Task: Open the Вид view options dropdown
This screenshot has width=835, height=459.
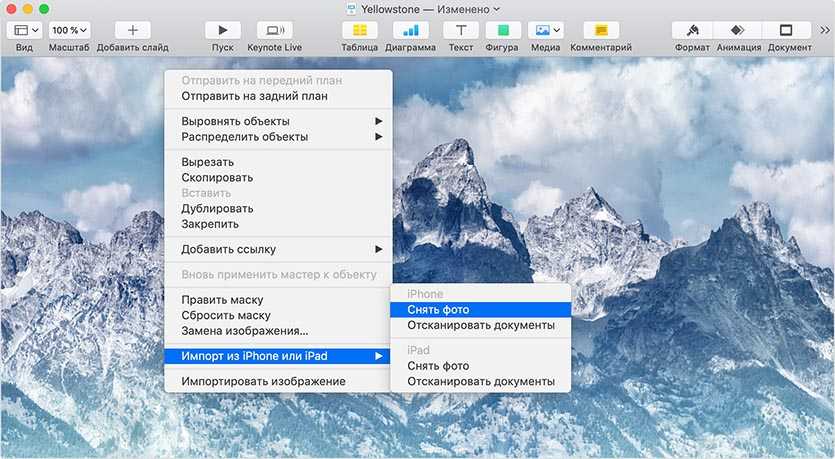Action: pyautogui.click(x=26, y=30)
